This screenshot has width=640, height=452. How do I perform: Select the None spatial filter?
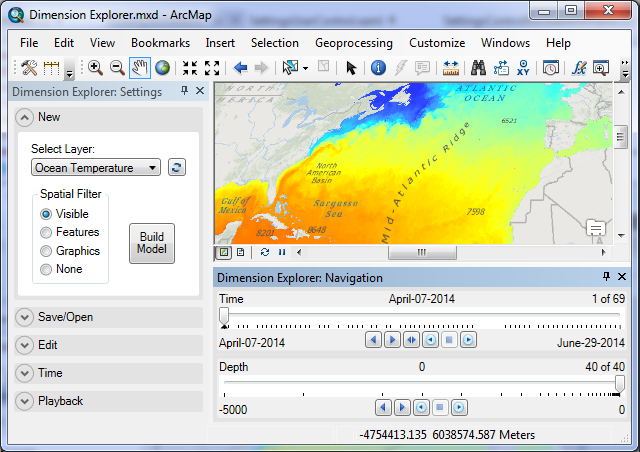coord(46,269)
